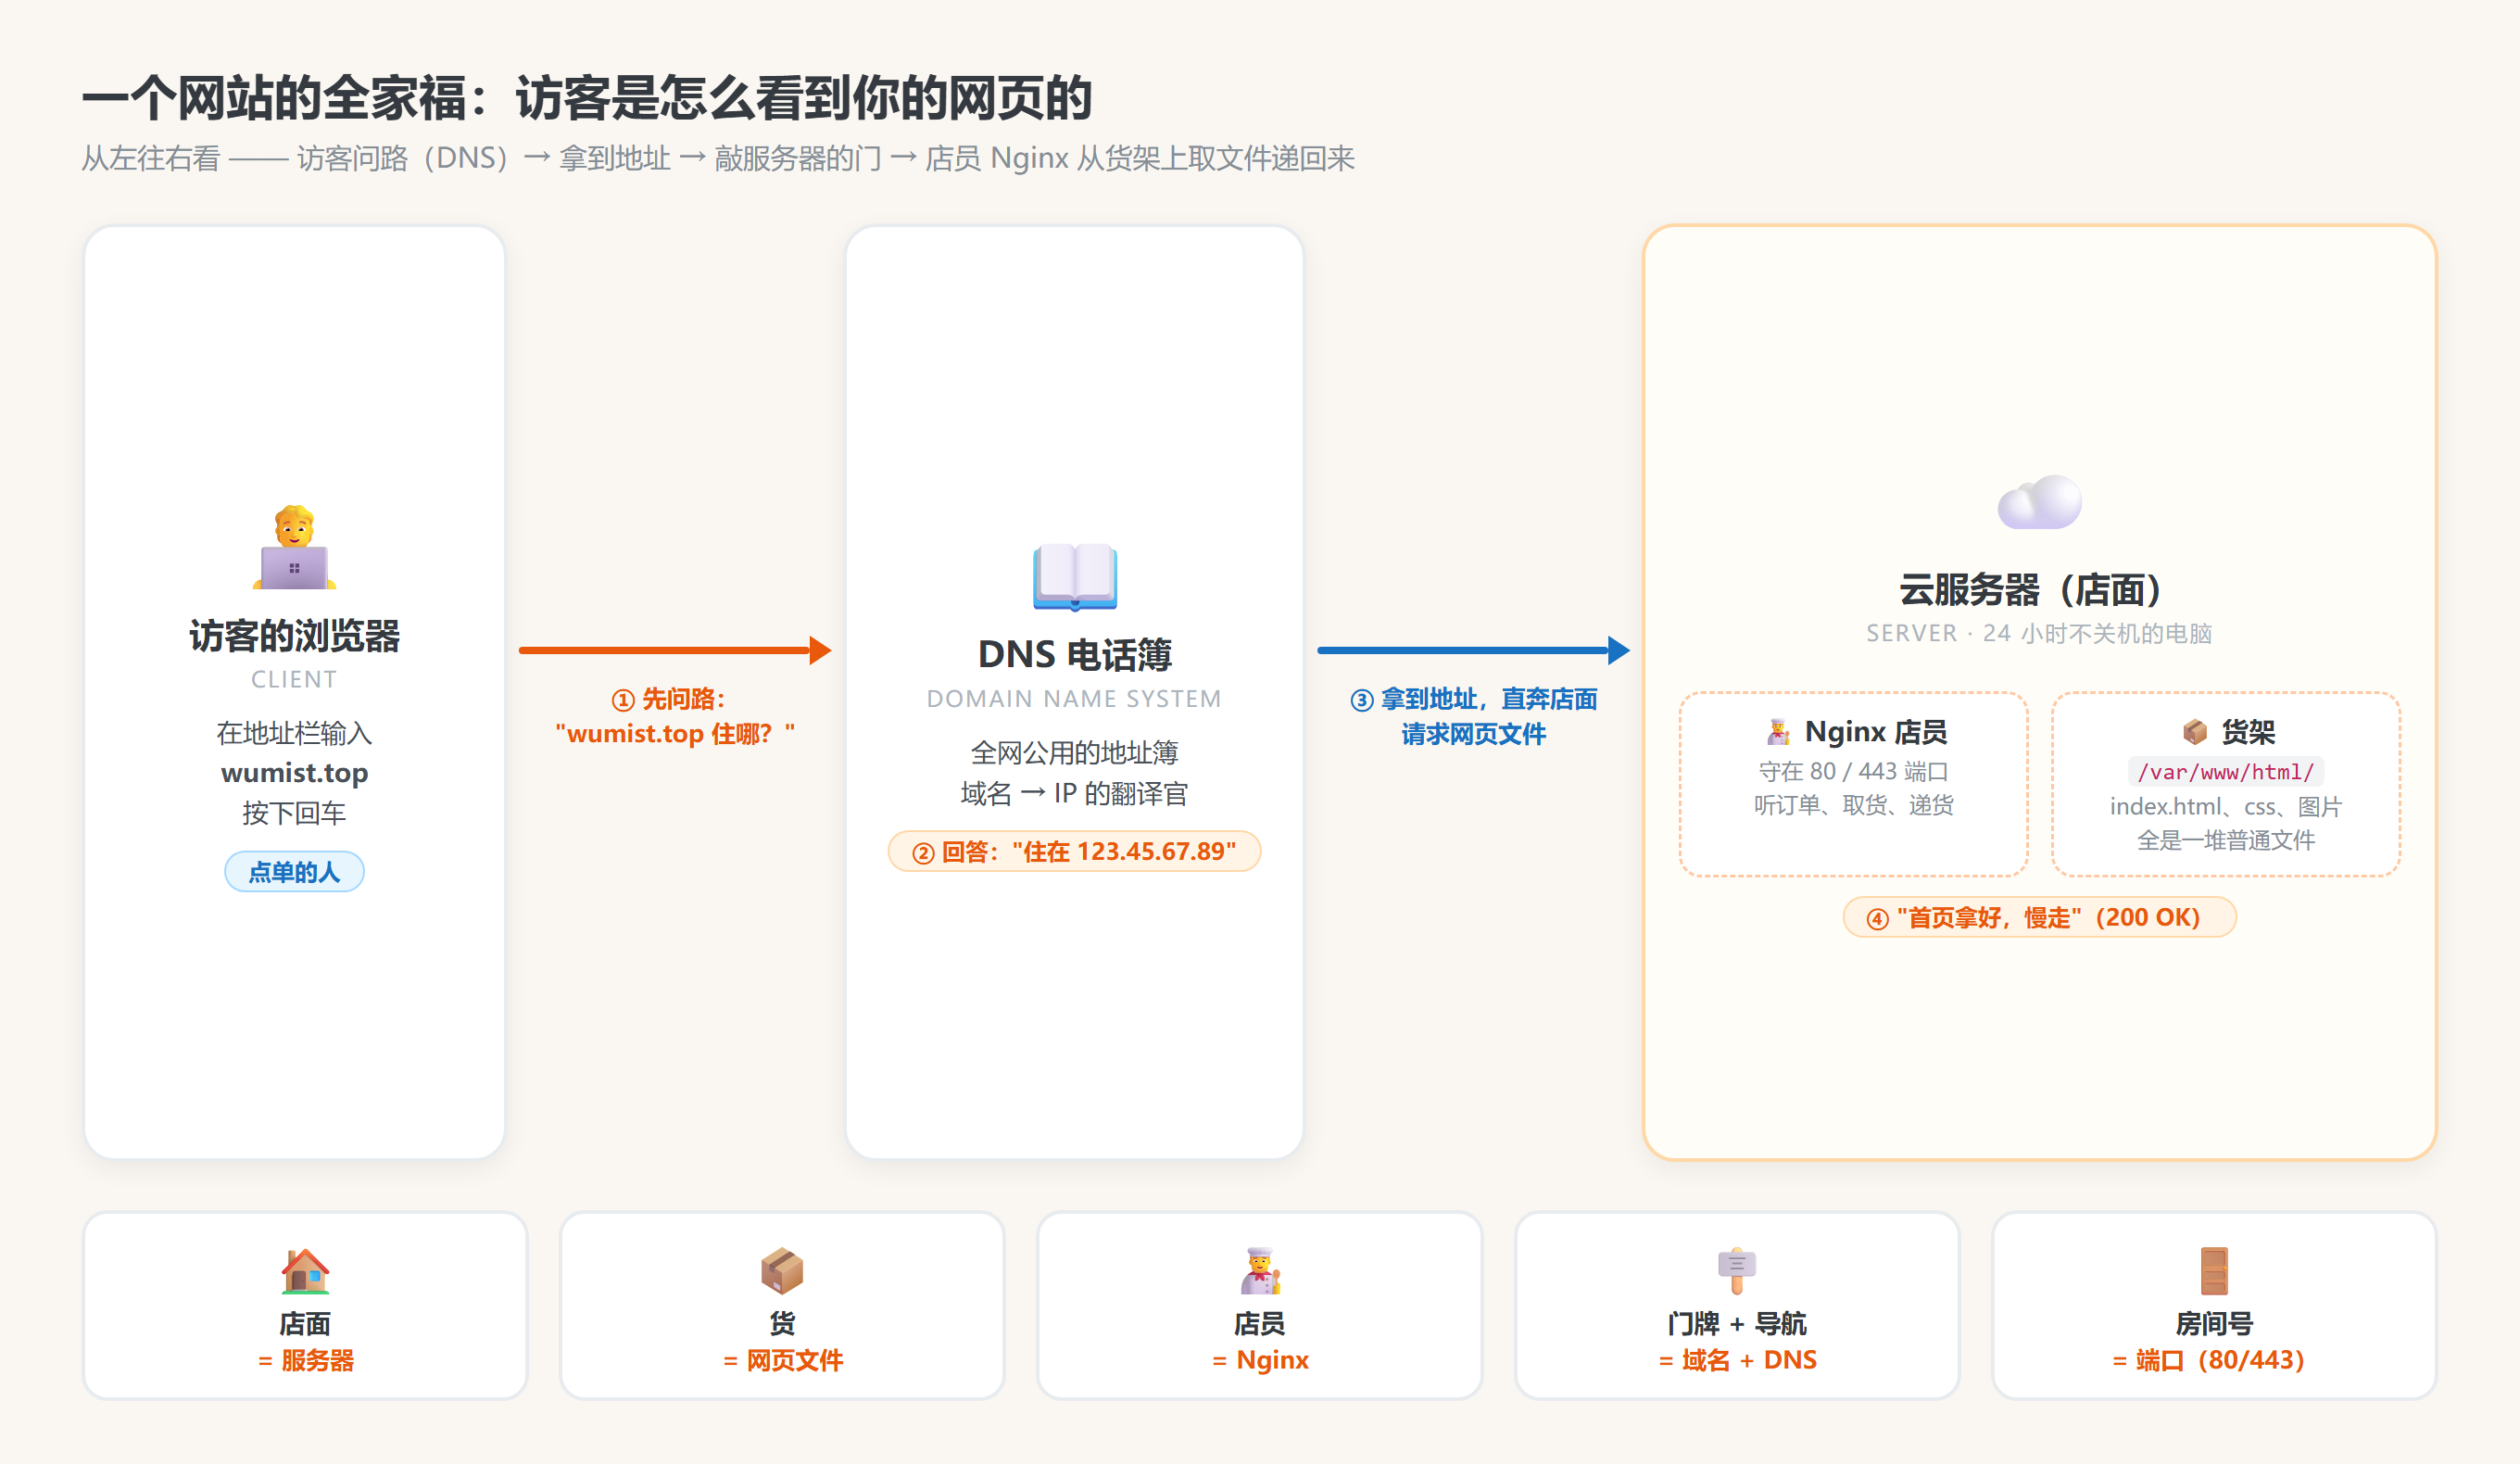Click the 店员 title in bottom card
Image resolution: width=2520 pixels, height=1464 pixels.
coord(1260,1323)
